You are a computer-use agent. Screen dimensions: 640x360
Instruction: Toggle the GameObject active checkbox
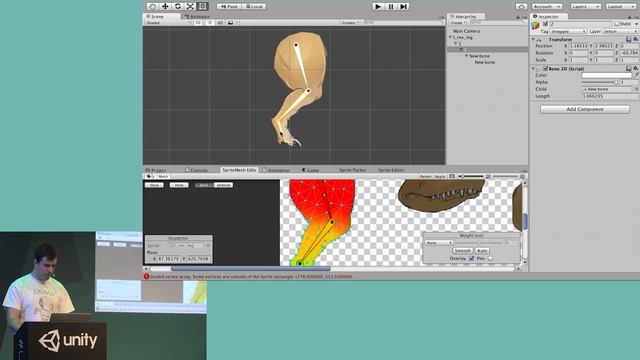click(545, 24)
